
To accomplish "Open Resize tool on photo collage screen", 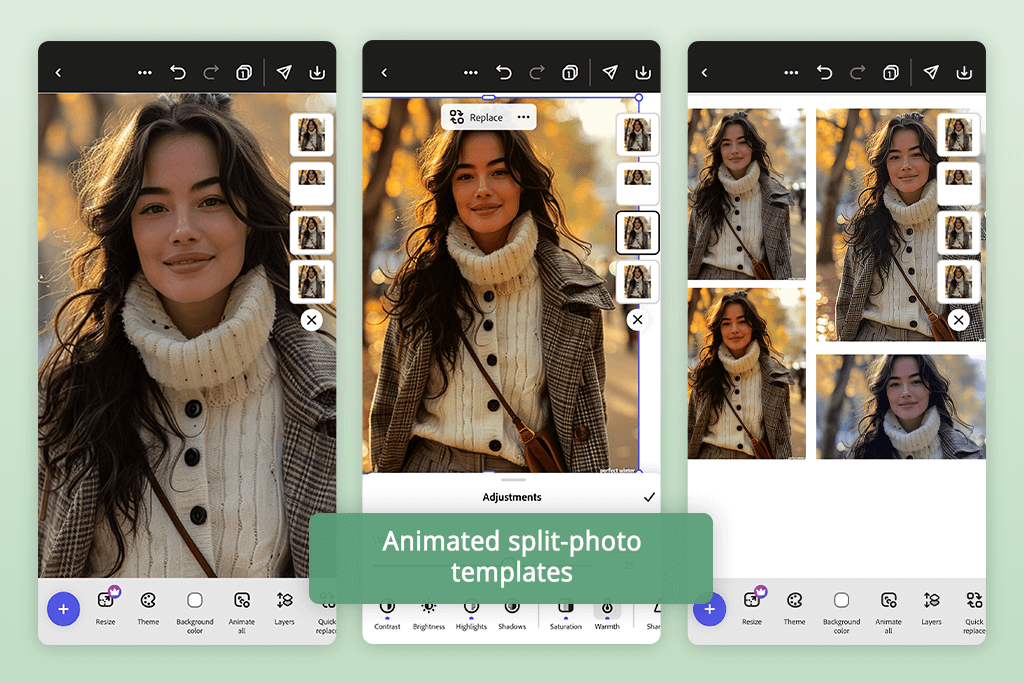I will point(752,607).
